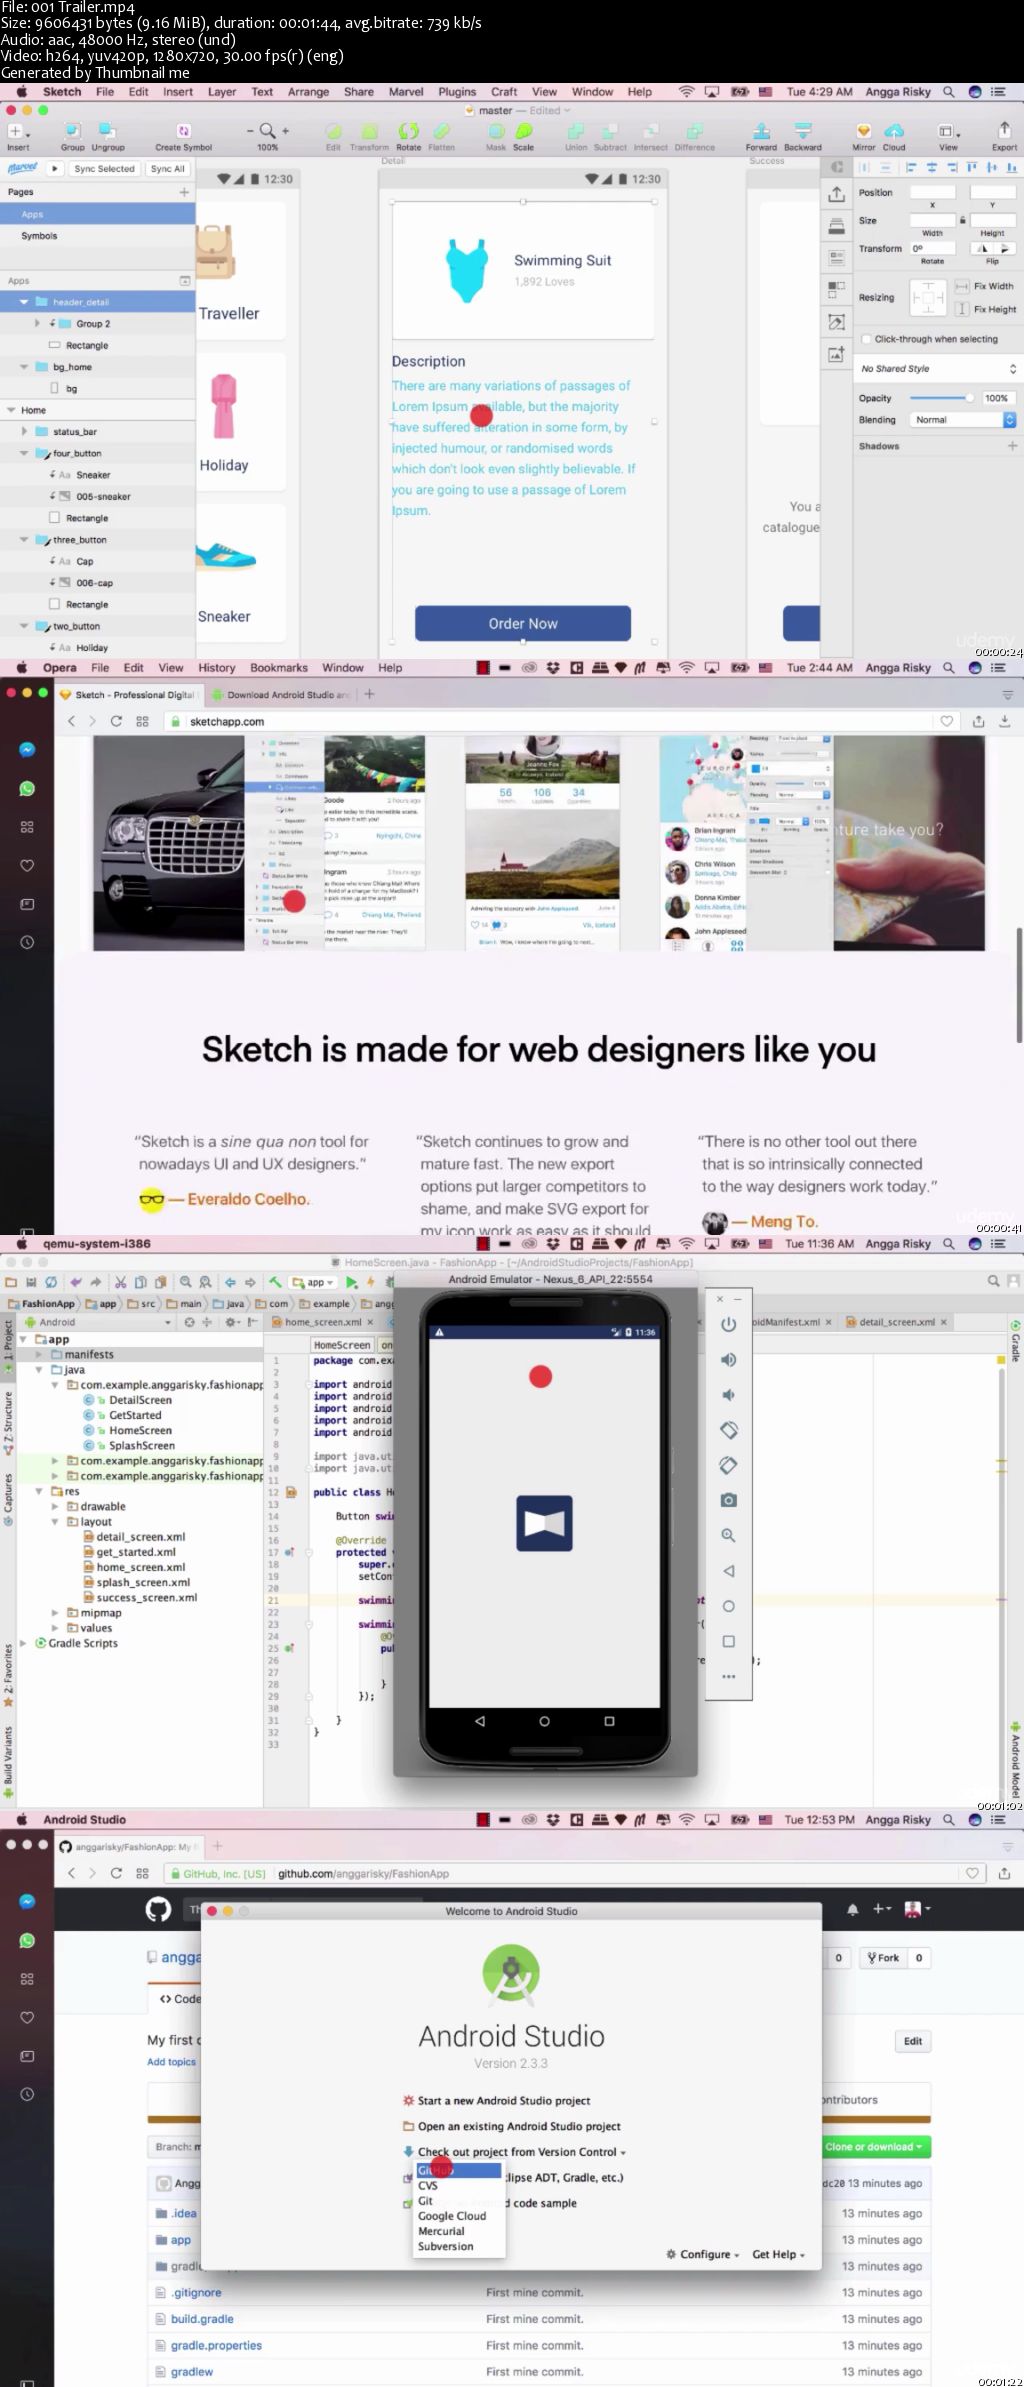Click WhatsApp icon in GitHub Opera sidebar
The width and height of the screenshot is (1024, 2387).
pyautogui.click(x=27, y=1940)
